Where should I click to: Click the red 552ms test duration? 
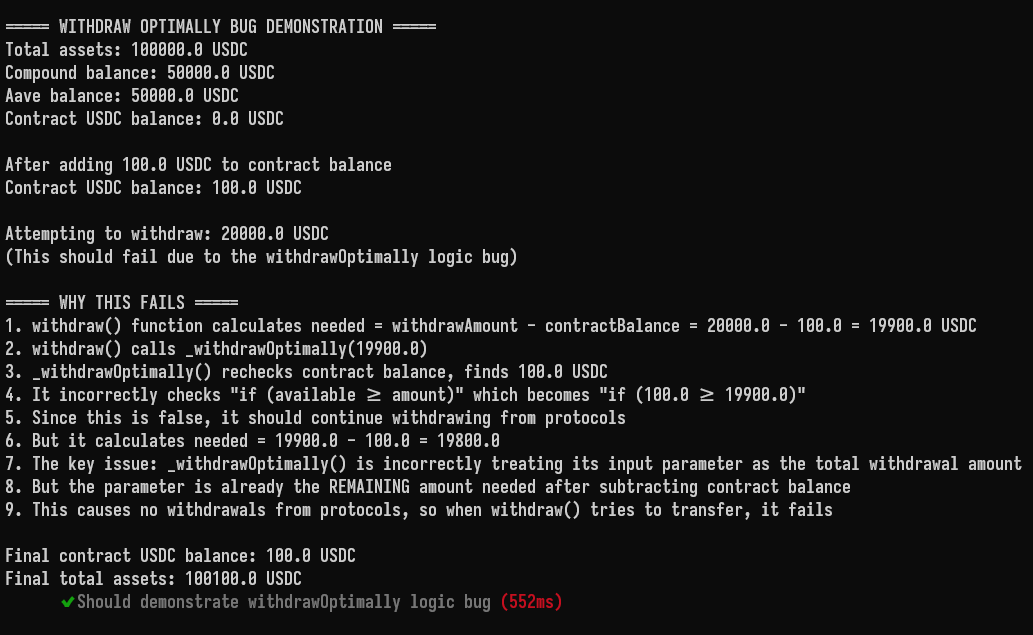tap(531, 602)
